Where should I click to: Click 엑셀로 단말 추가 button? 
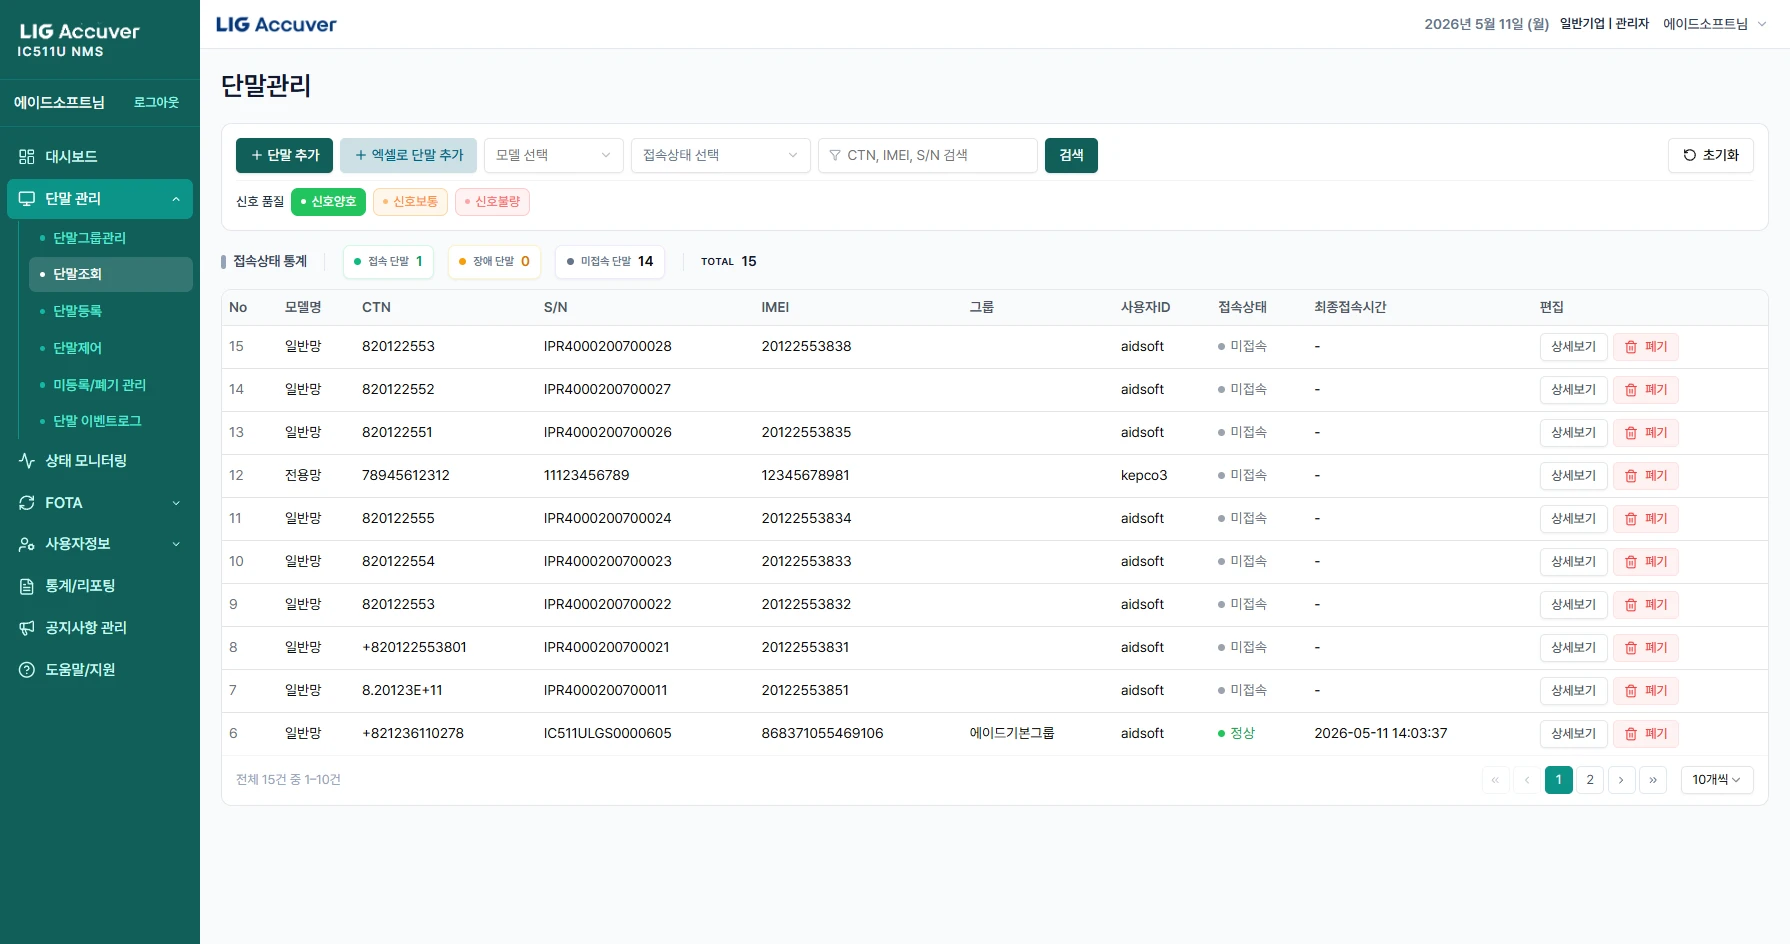point(408,155)
